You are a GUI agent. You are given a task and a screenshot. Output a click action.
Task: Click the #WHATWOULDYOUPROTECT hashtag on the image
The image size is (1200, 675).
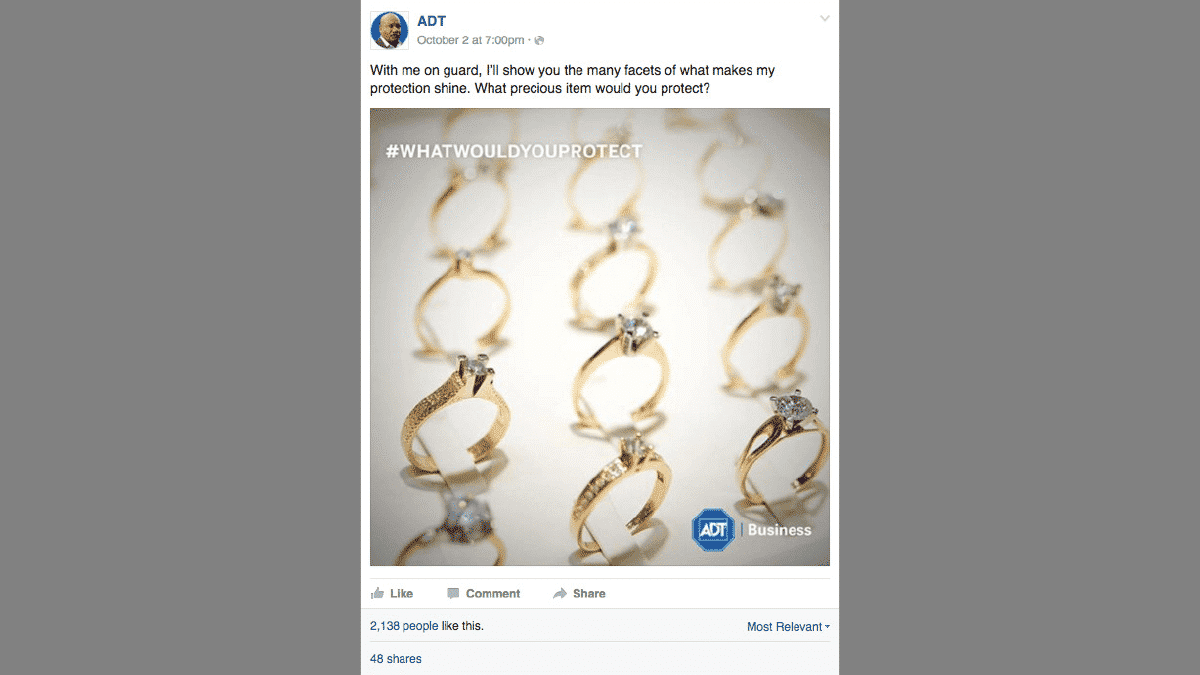pyautogui.click(x=514, y=151)
